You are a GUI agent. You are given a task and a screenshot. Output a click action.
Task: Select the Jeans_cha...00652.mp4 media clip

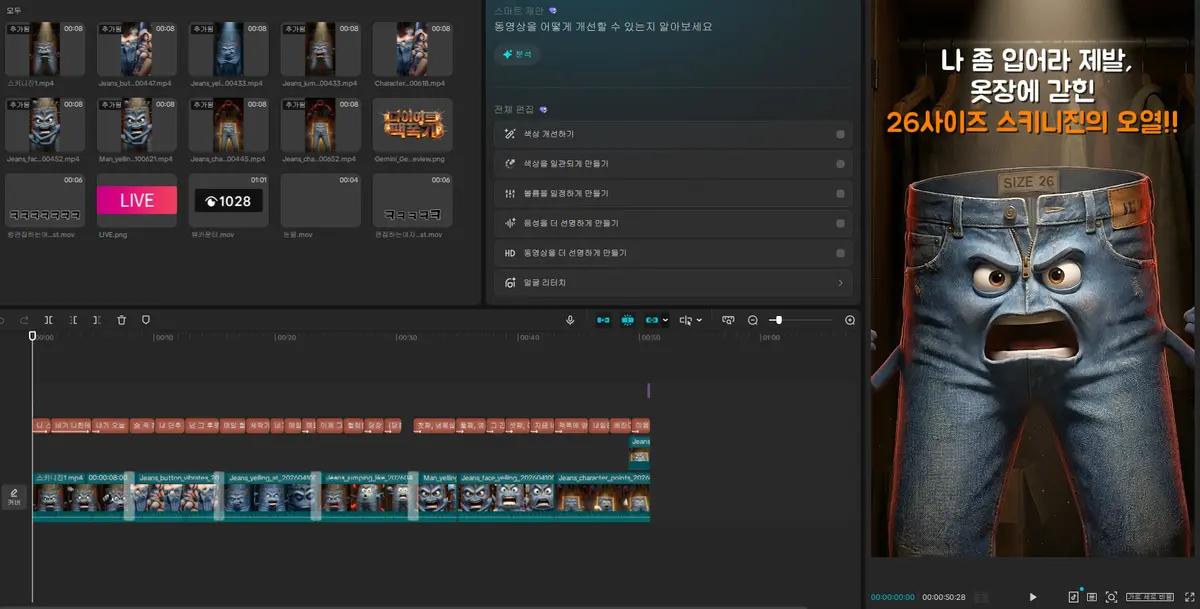tap(321, 125)
